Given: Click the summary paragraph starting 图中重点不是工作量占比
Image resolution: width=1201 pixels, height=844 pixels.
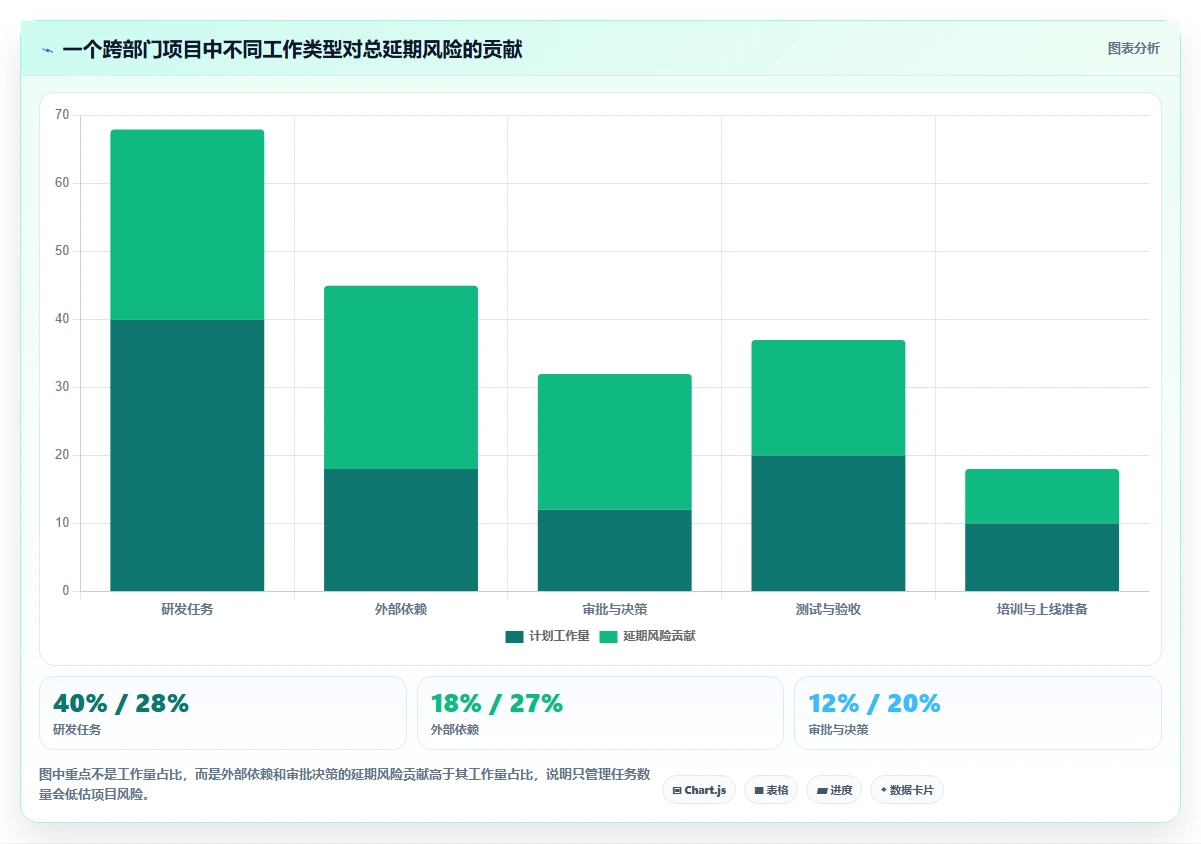Looking at the screenshot, I should 345,784.
